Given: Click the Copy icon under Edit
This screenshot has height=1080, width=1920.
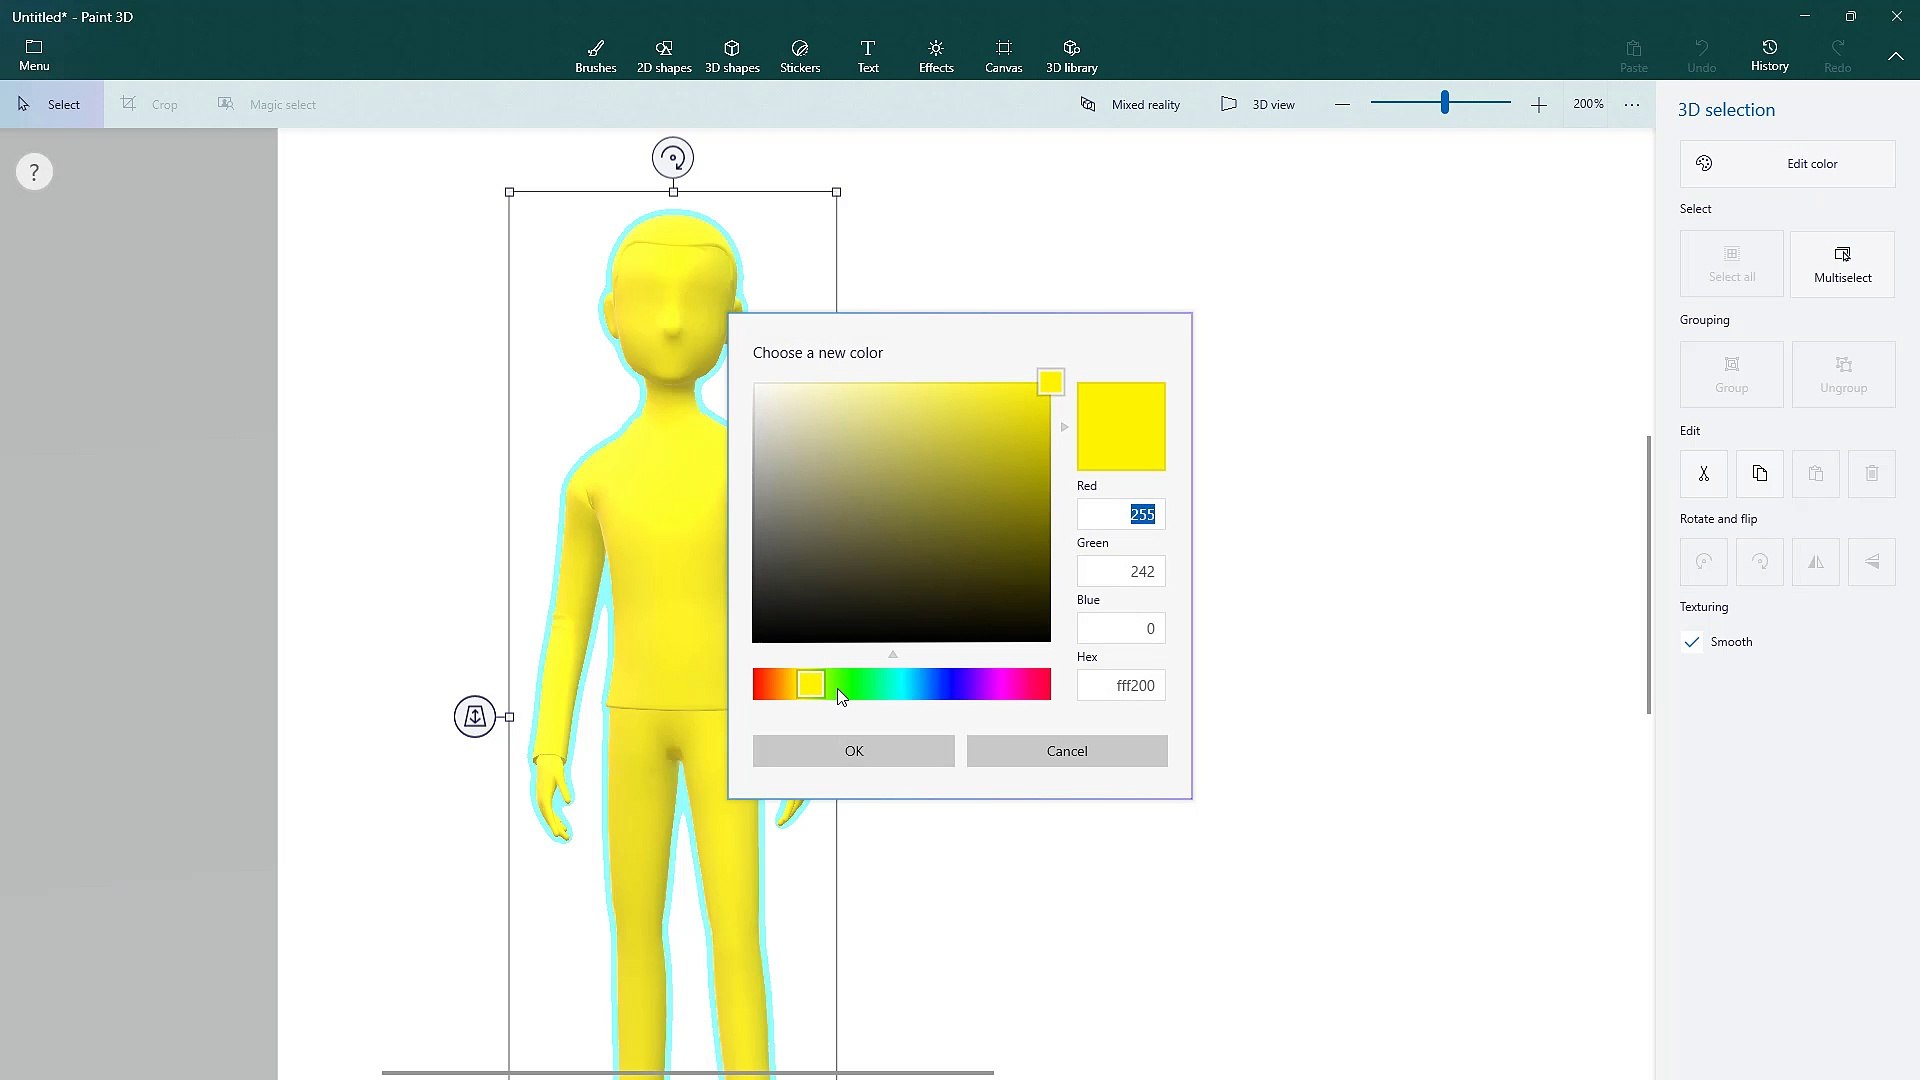Looking at the screenshot, I should 1759,474.
